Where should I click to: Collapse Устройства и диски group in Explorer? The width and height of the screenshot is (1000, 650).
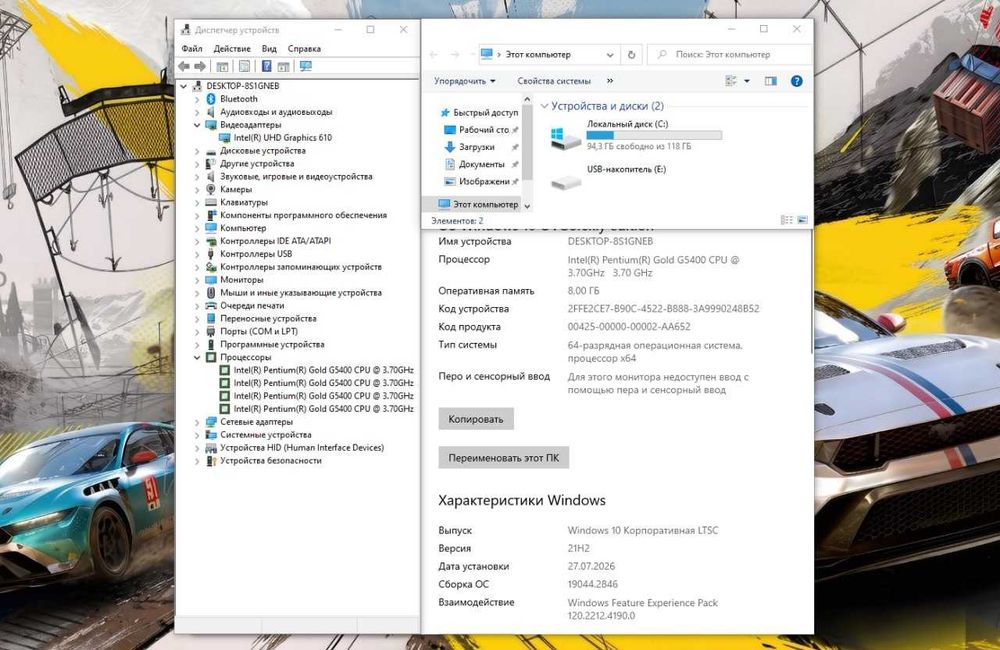544,106
